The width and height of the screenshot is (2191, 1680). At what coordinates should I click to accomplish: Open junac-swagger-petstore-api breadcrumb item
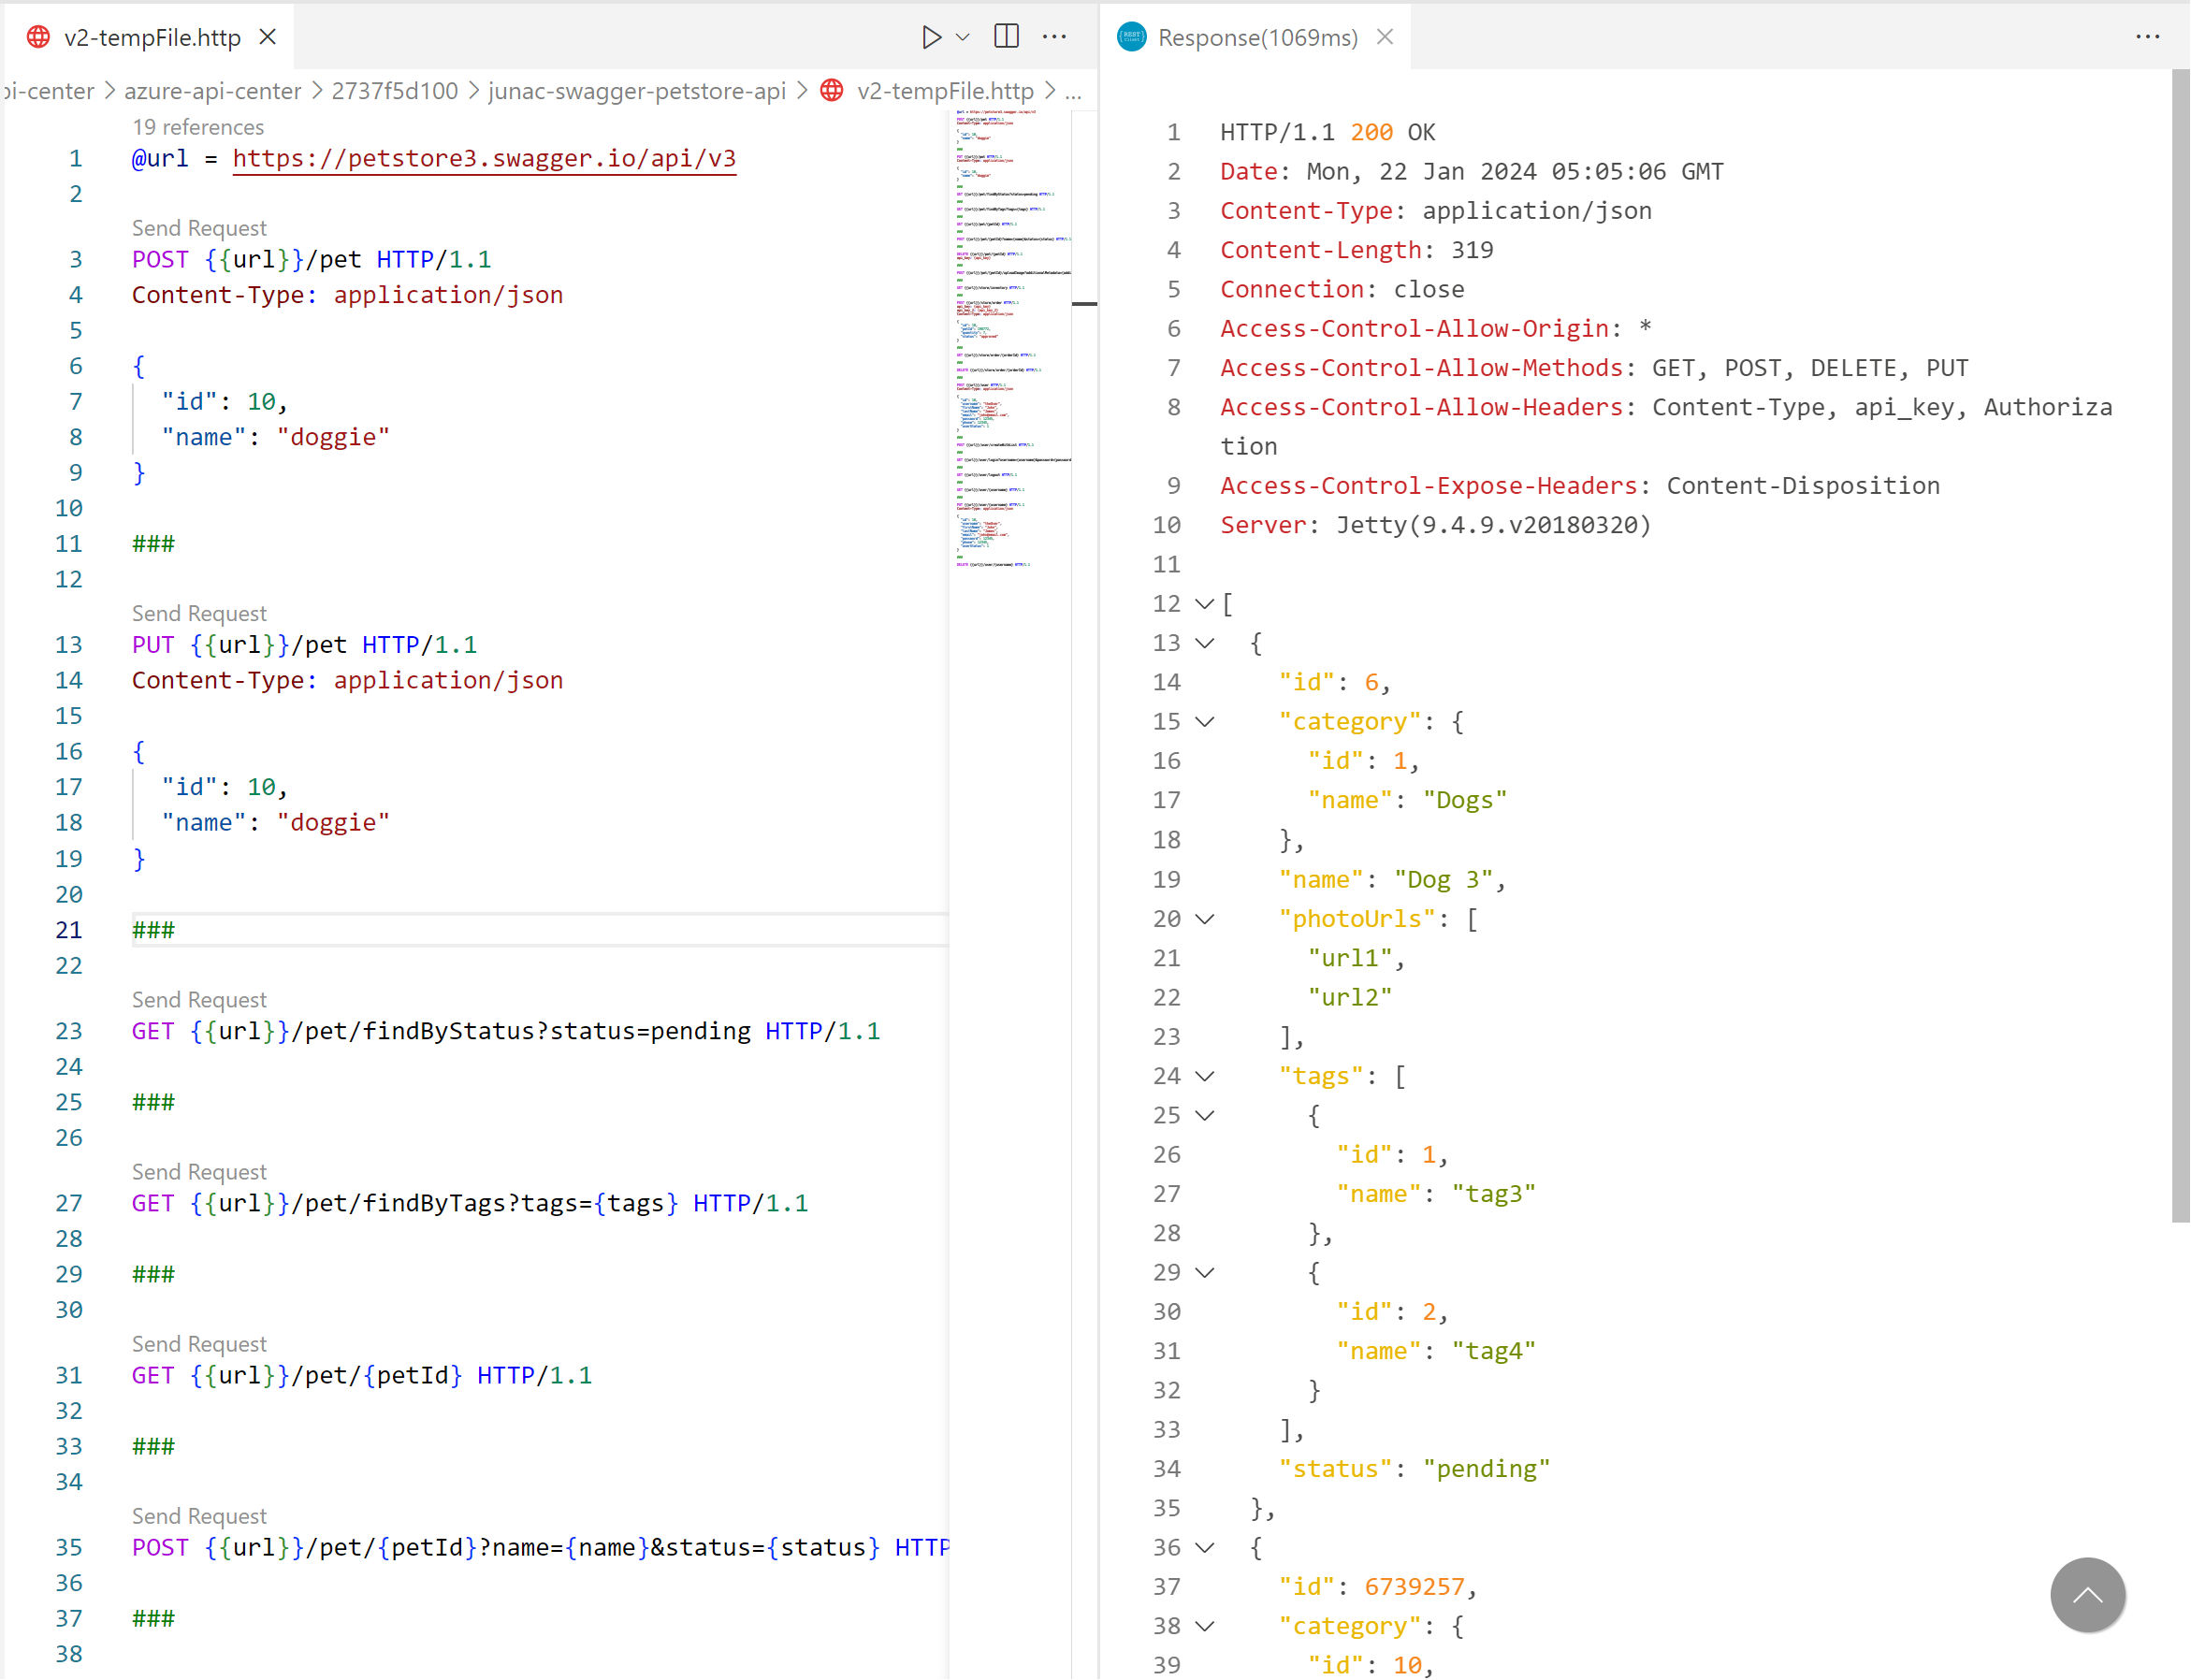(637, 91)
